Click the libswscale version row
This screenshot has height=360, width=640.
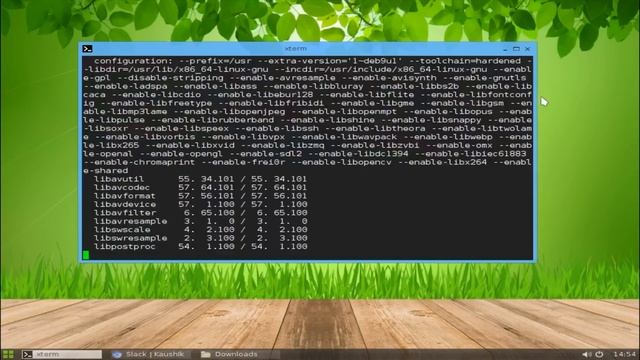click(200, 230)
